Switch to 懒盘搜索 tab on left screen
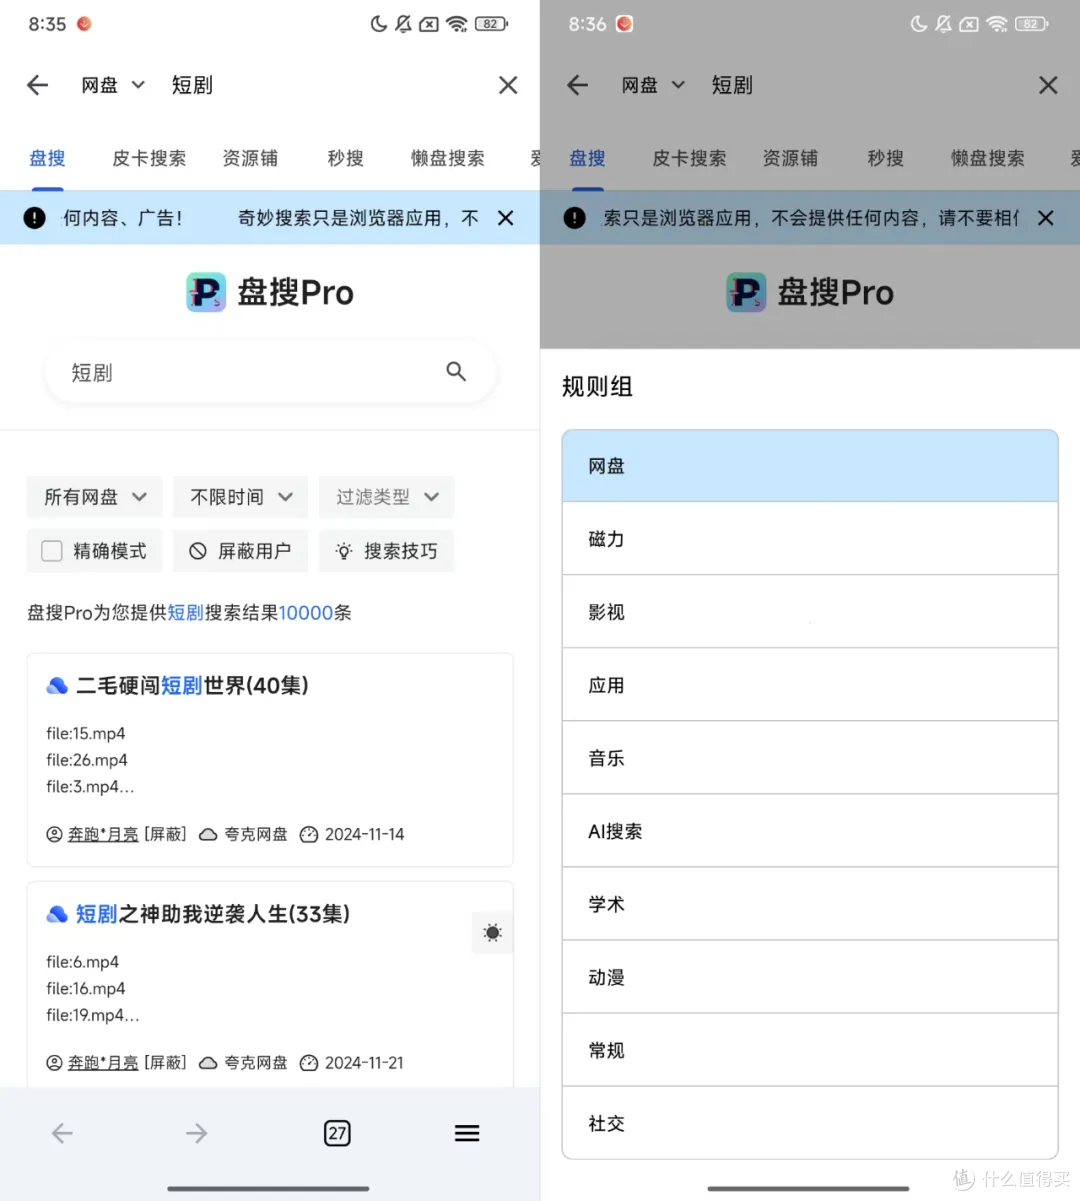The height and width of the screenshot is (1201, 1080). (448, 158)
